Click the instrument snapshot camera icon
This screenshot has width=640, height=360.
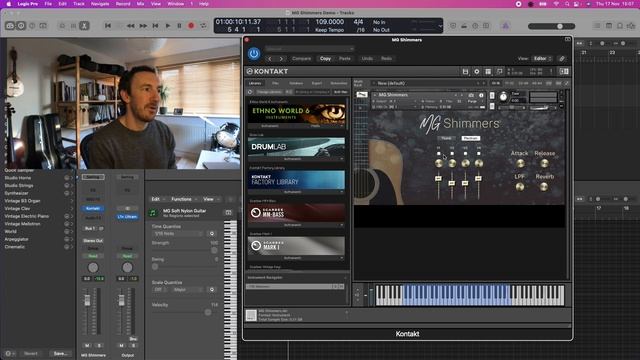(x=471, y=95)
